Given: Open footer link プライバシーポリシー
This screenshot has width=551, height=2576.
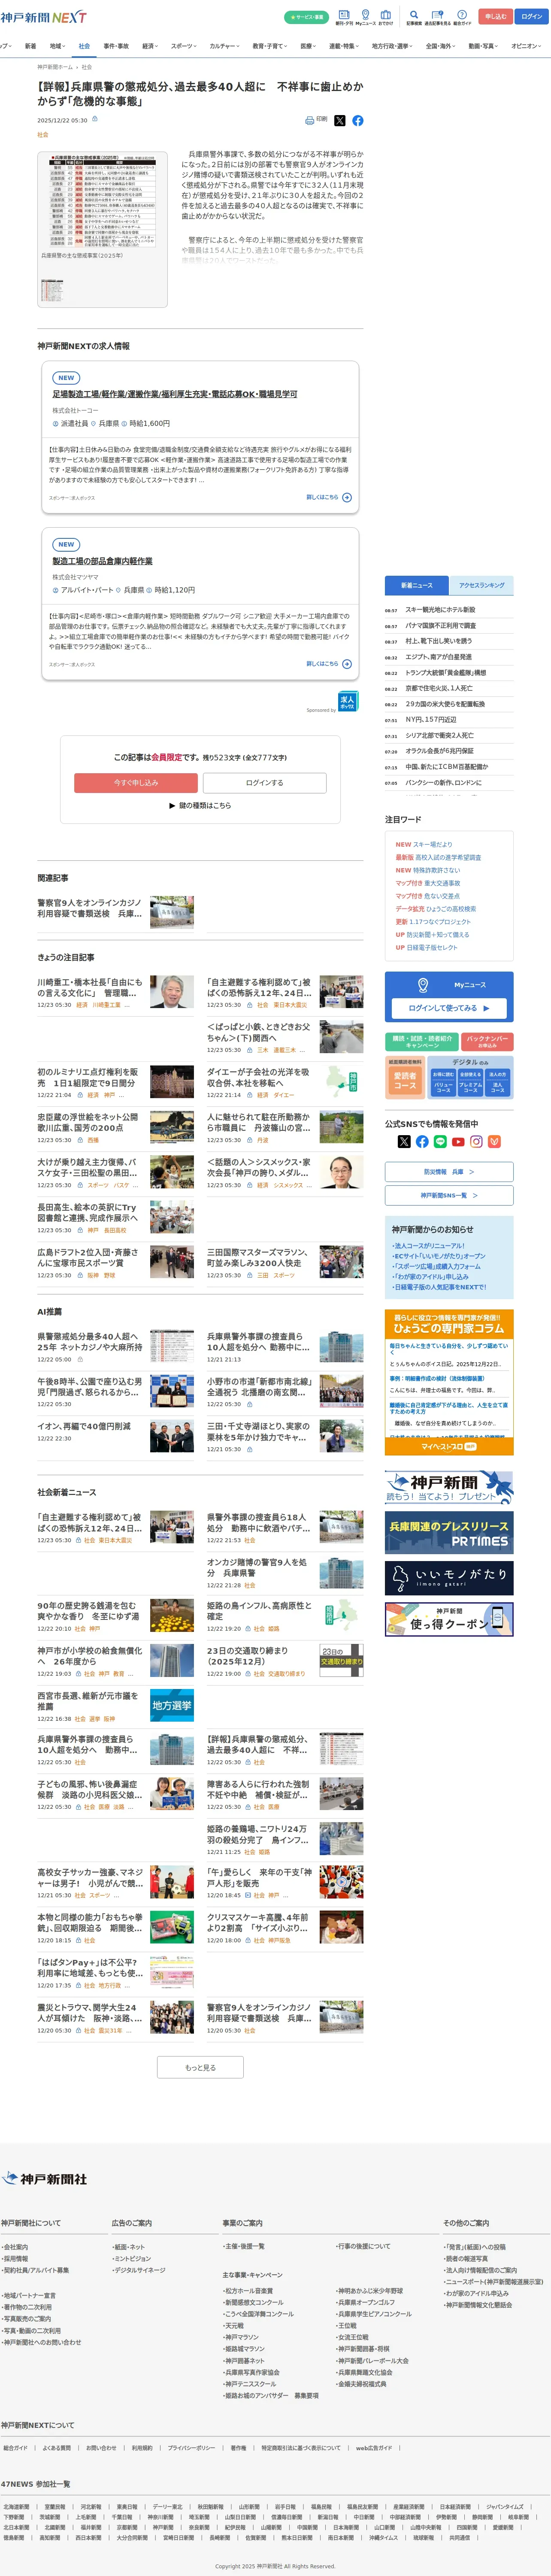Looking at the screenshot, I should 191,2448.
